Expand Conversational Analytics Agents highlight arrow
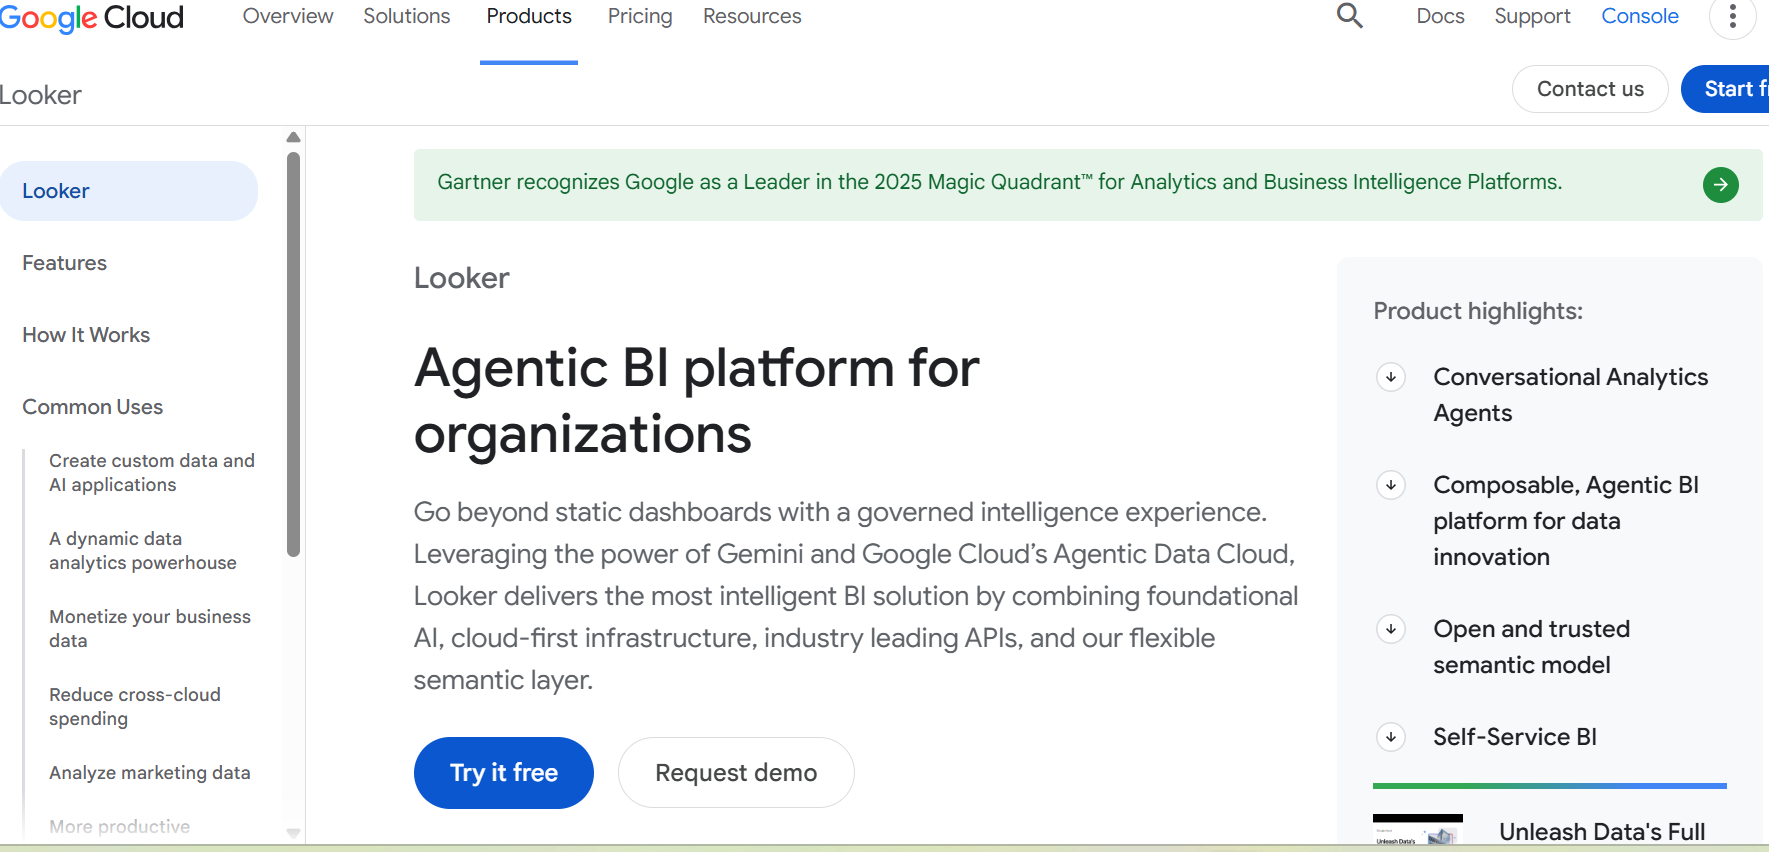The image size is (1769, 852). tap(1391, 377)
